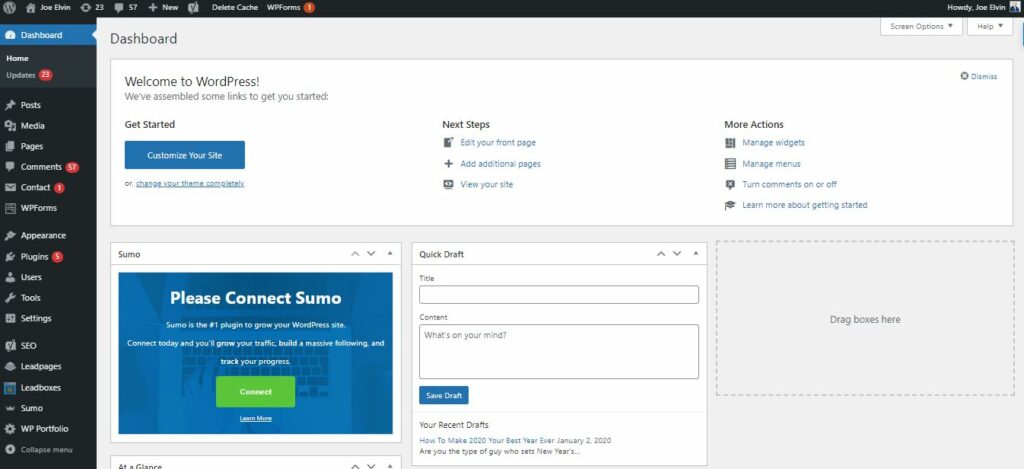1024x469 pixels.
Task: Focus the What's on your mind content box
Action: pyautogui.click(x=559, y=351)
